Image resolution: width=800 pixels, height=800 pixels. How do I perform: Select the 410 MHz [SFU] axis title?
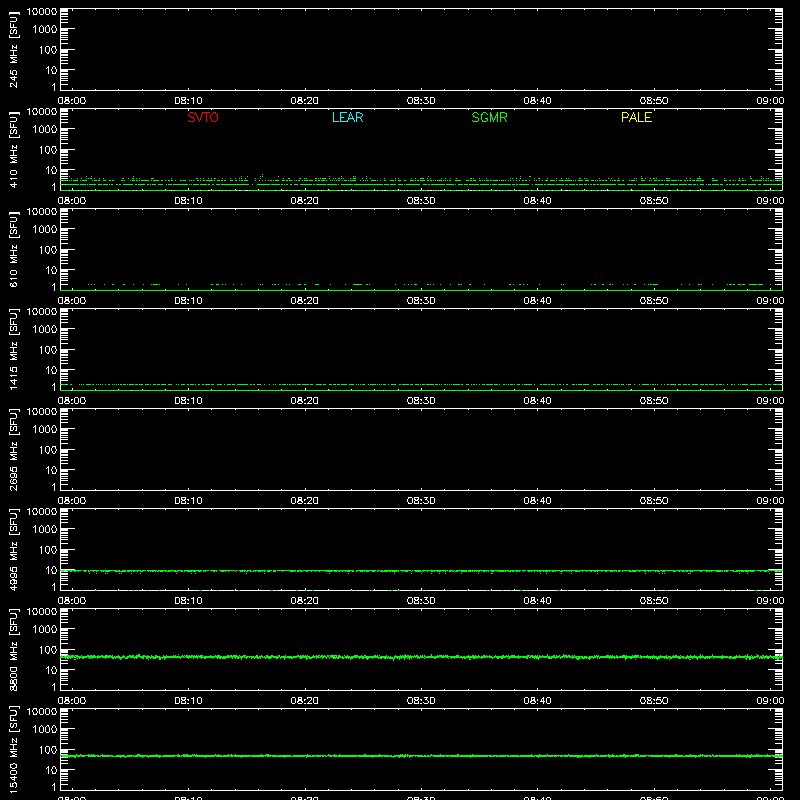[13, 150]
